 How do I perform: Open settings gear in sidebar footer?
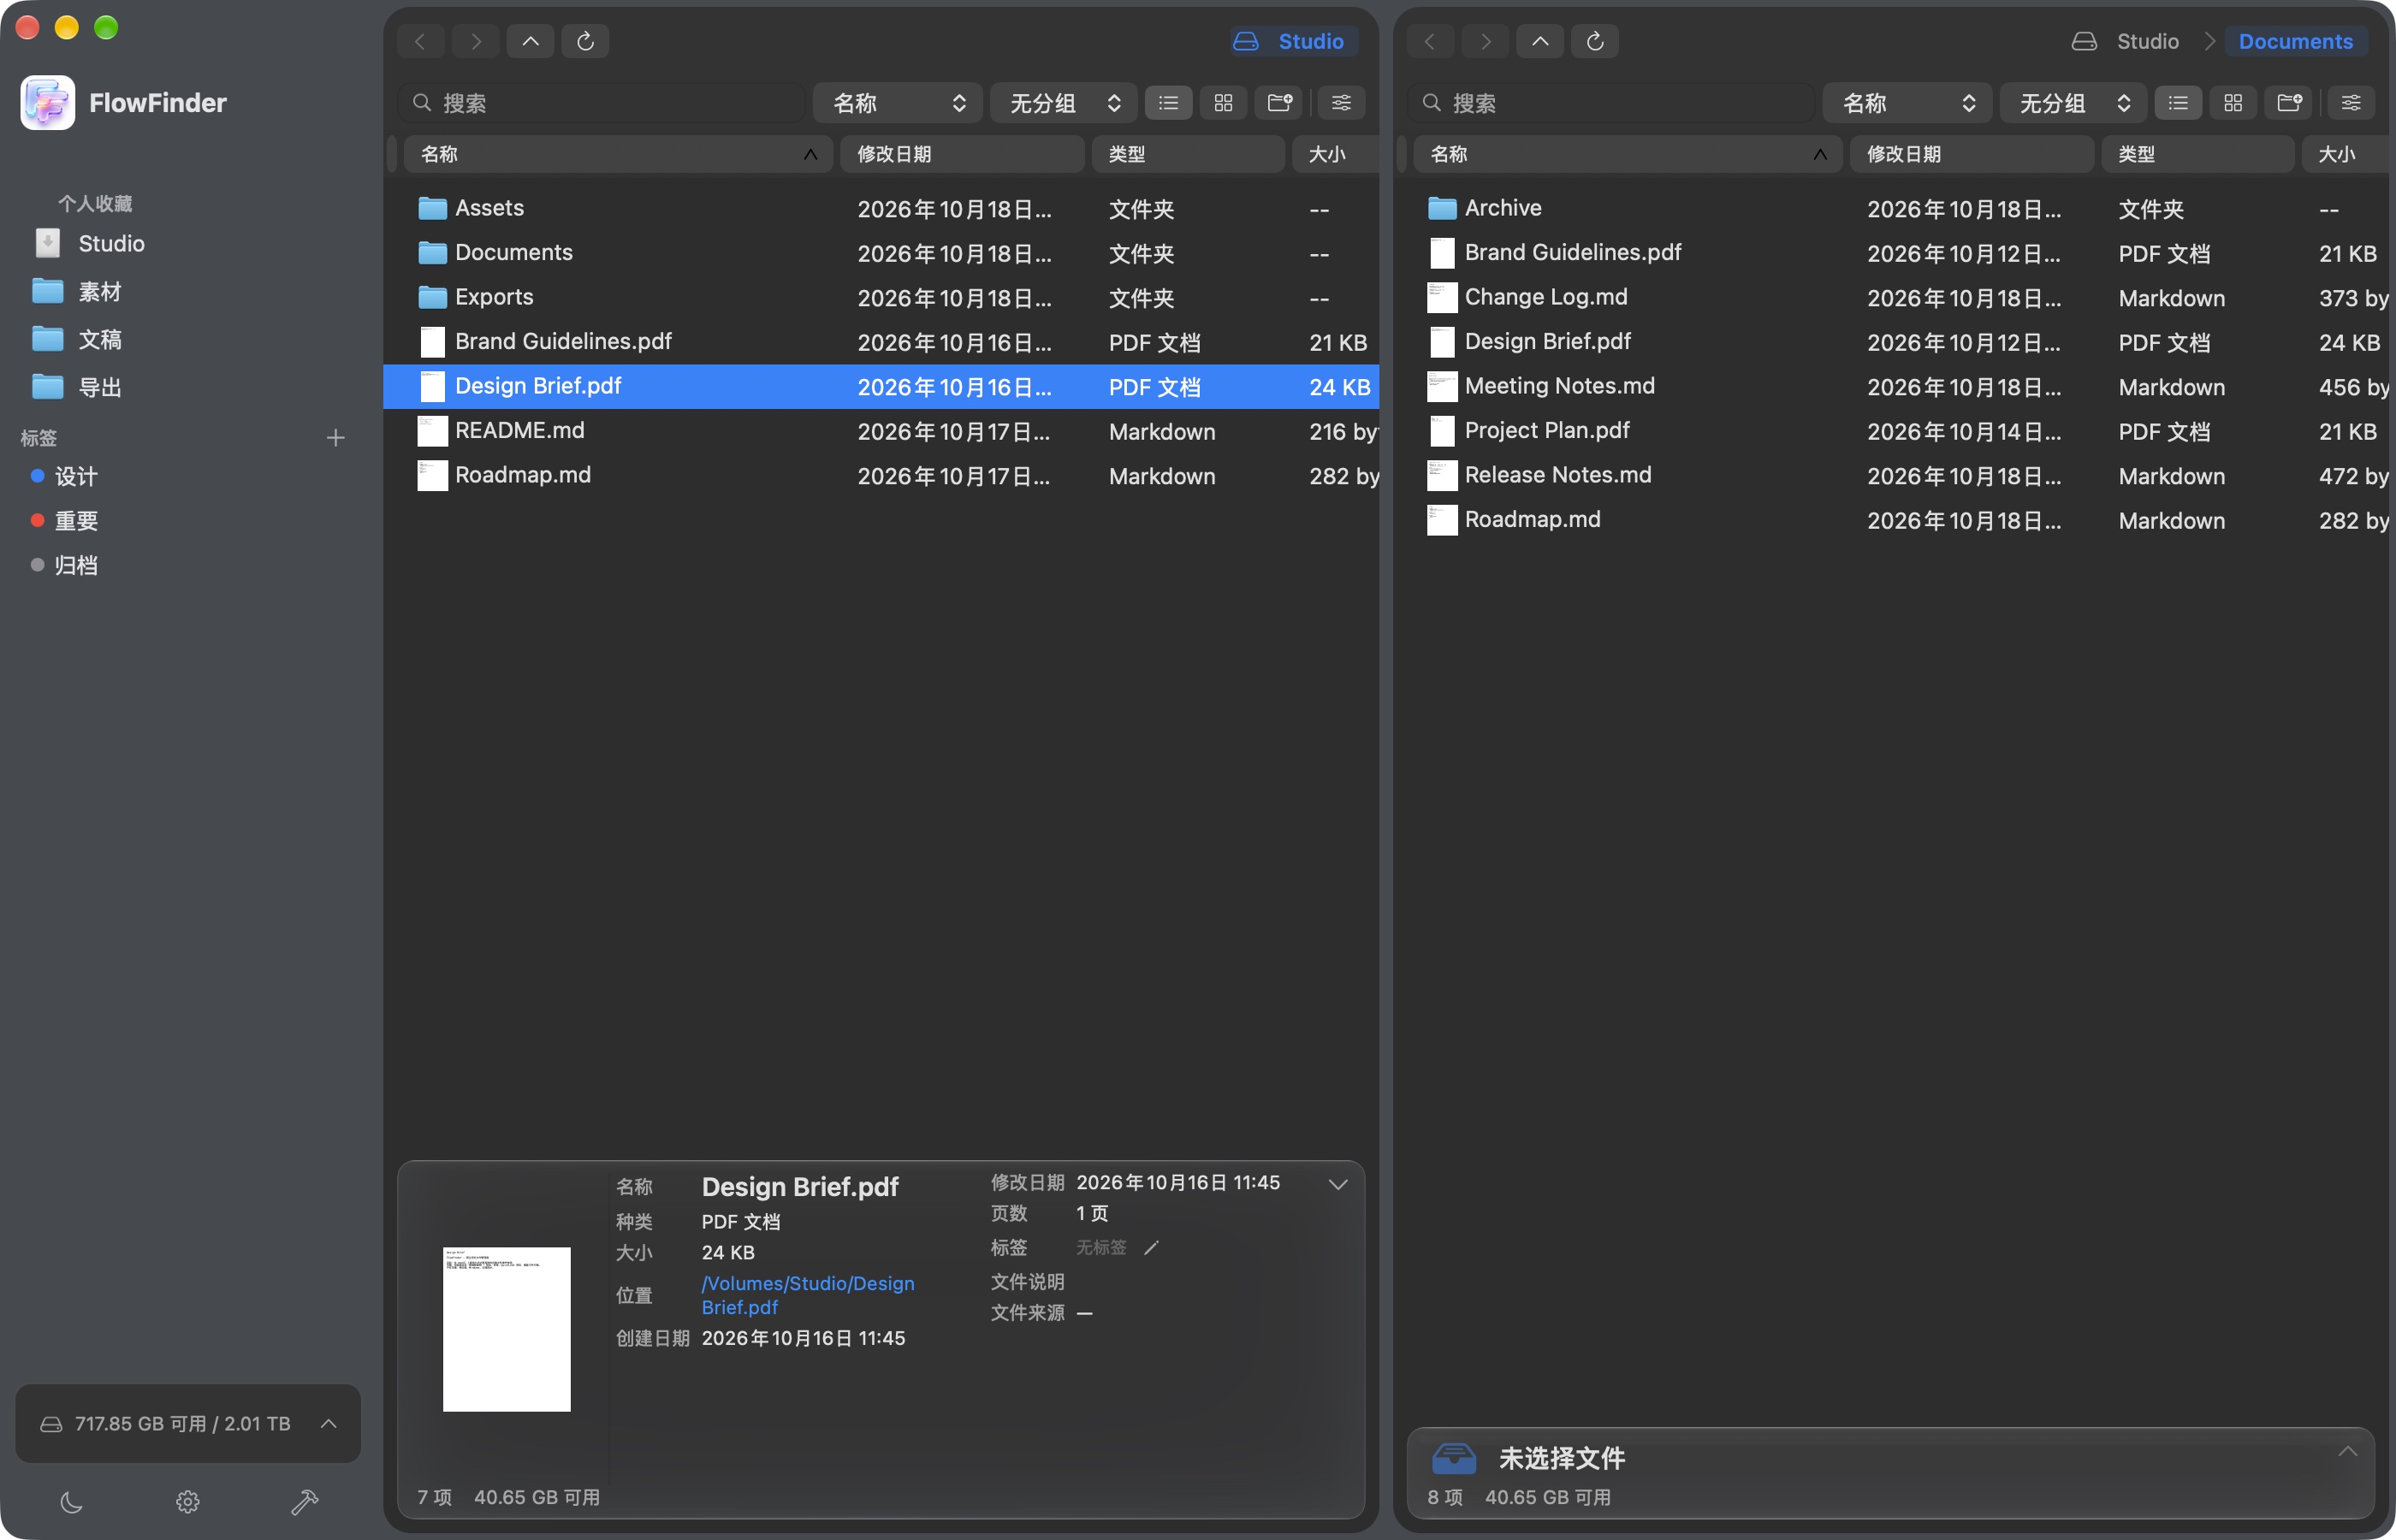point(188,1501)
